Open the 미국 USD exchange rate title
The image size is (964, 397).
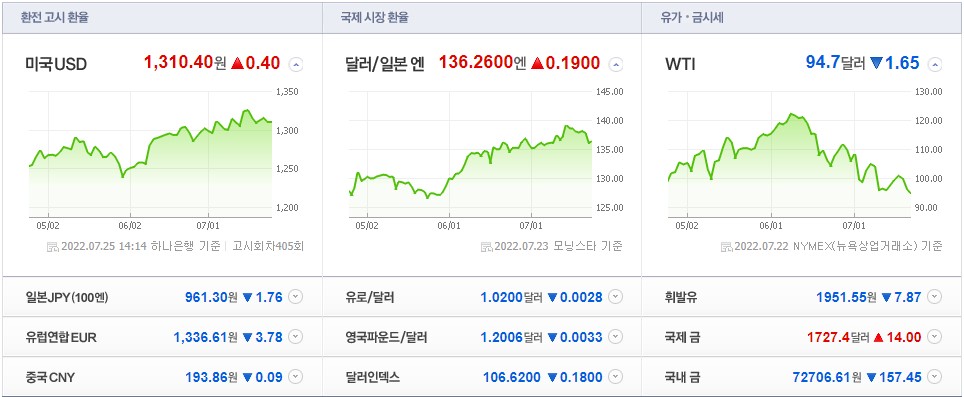(56, 64)
